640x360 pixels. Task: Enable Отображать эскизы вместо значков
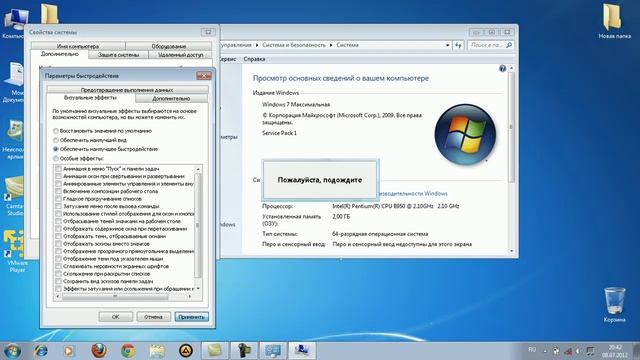click(58, 244)
